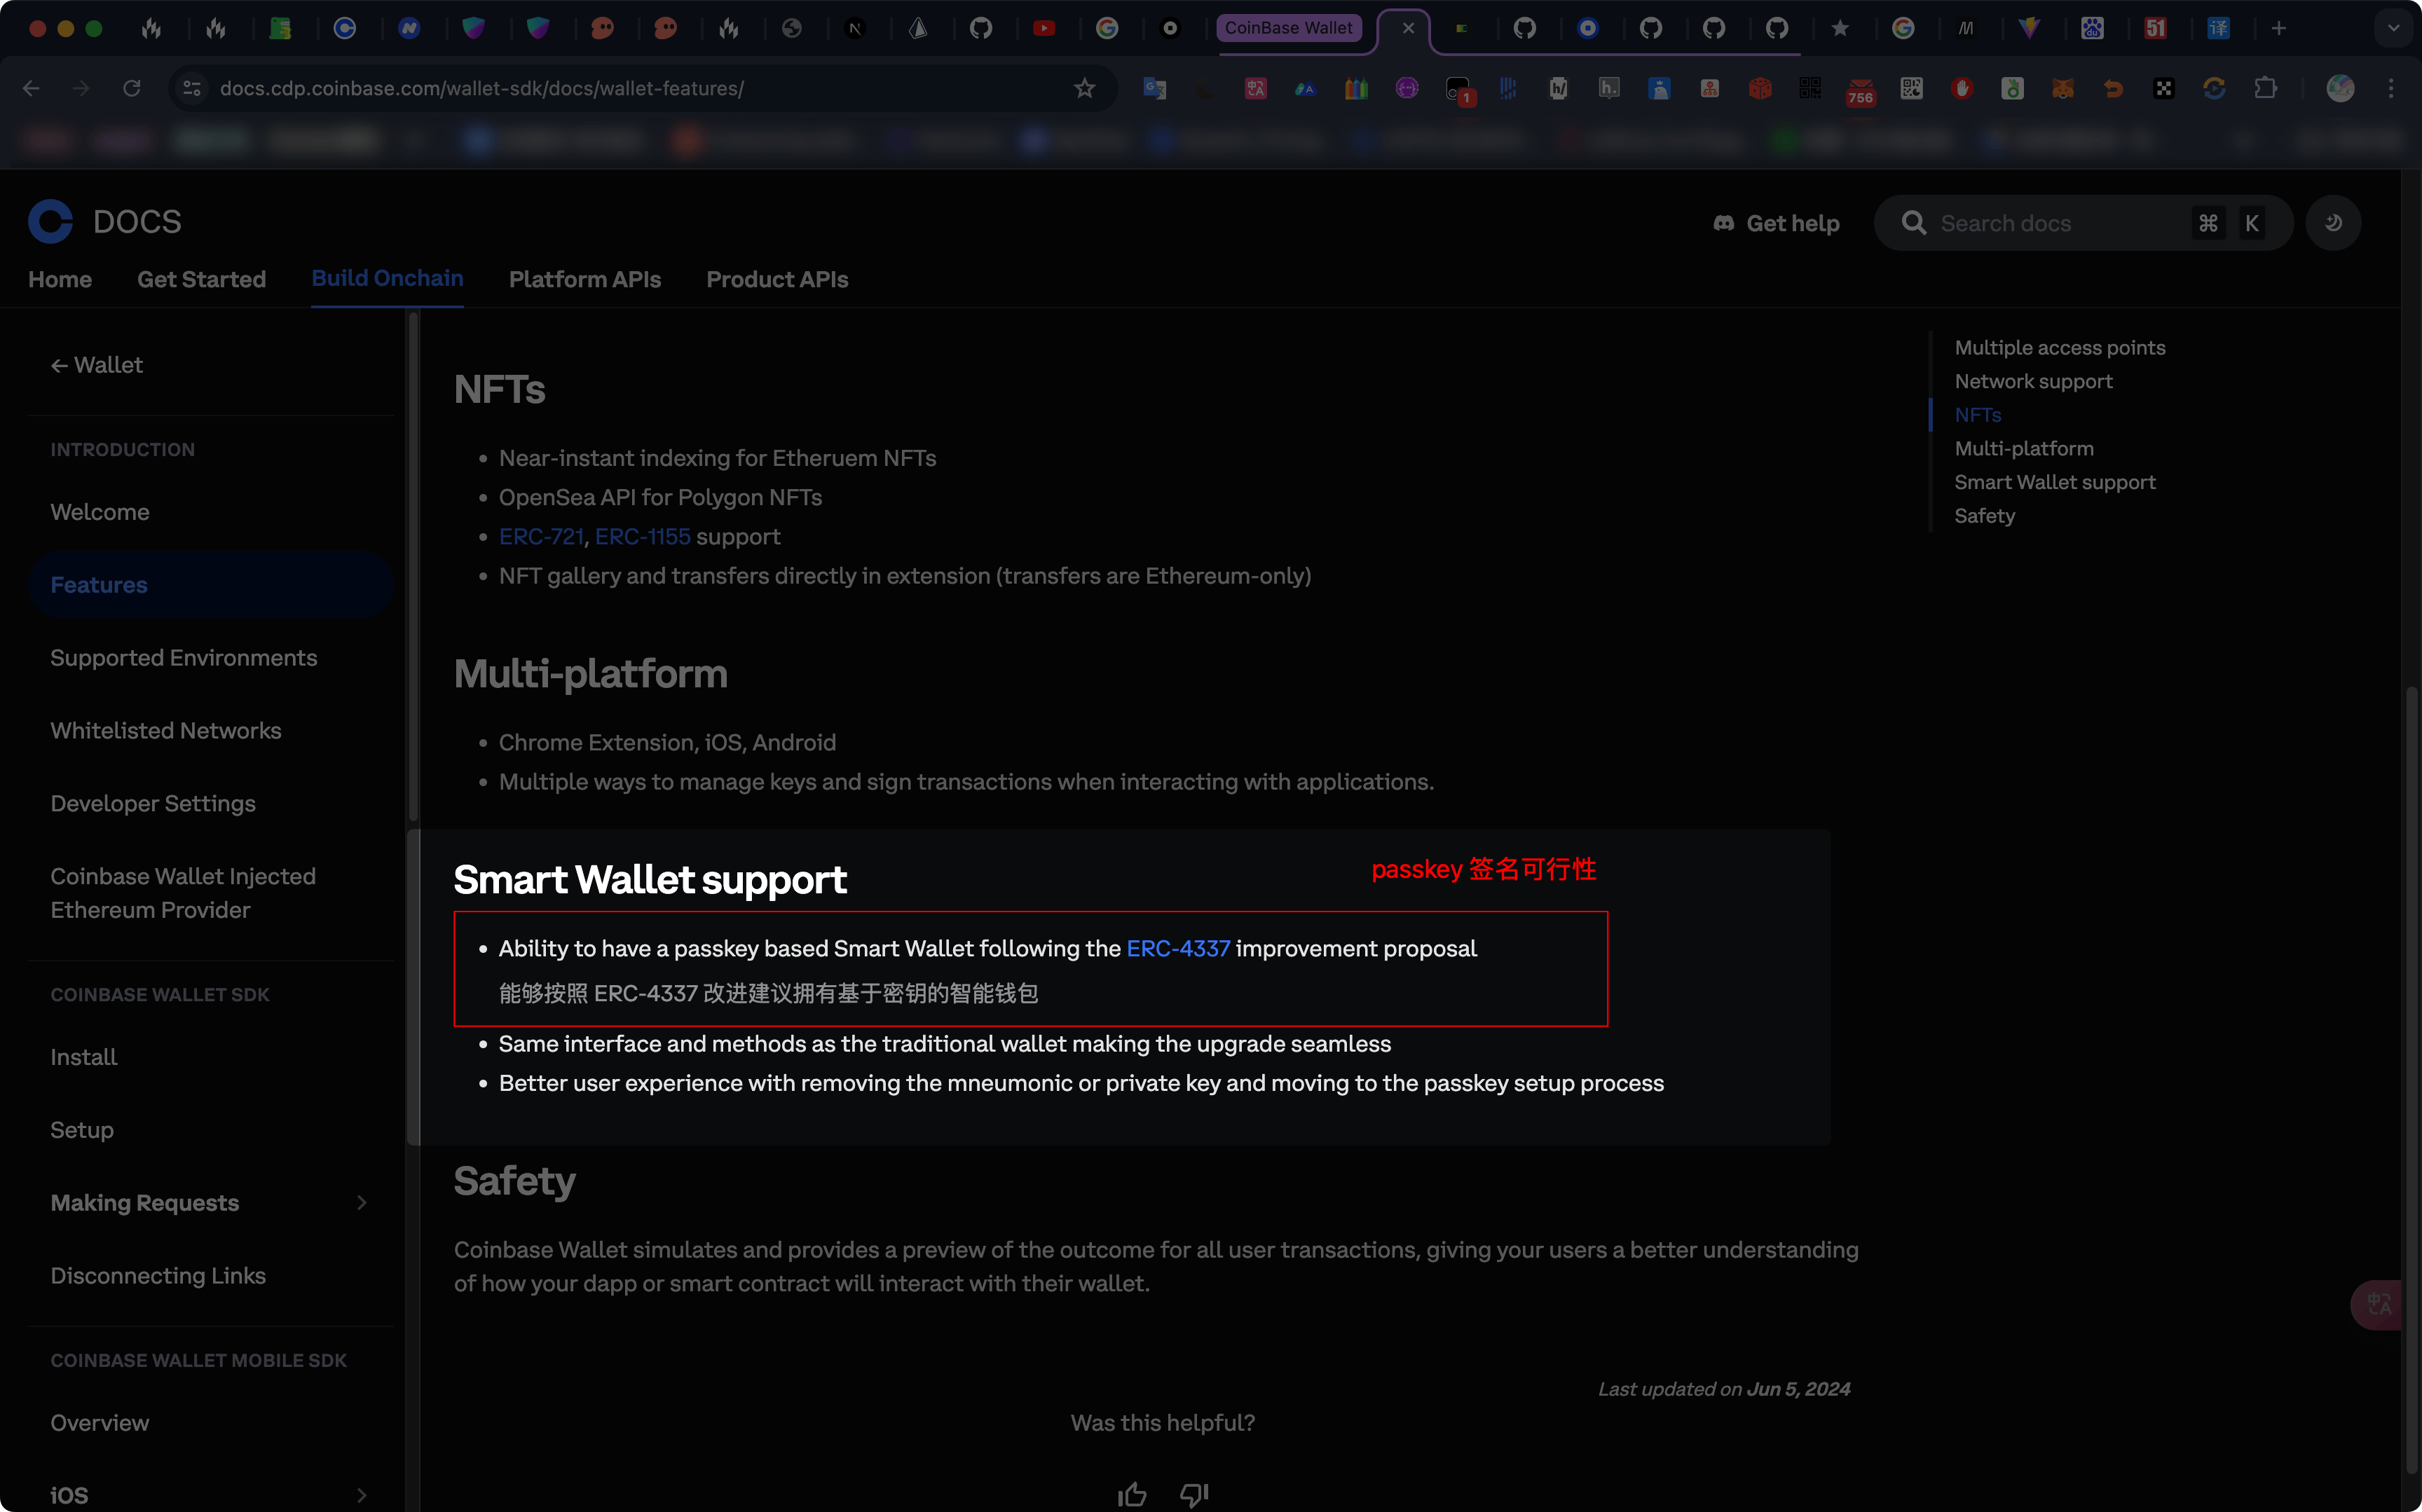Bookmark this page with the star icon
The height and width of the screenshot is (1512, 2422).
1084,88
